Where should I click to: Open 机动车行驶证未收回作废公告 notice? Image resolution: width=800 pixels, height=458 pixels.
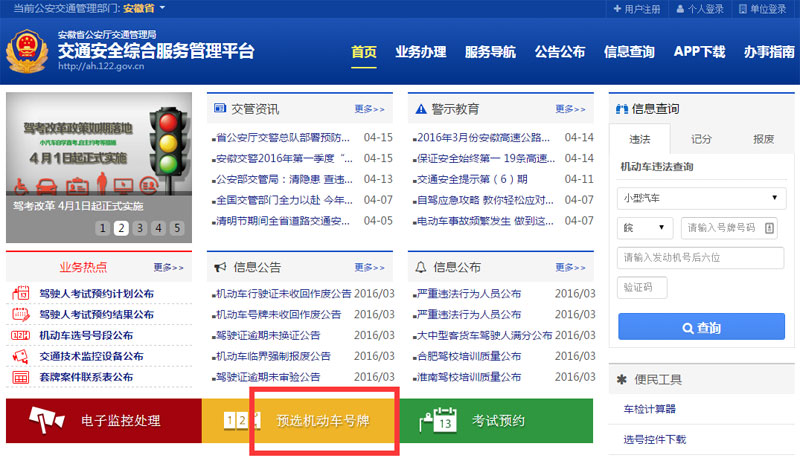tap(284, 294)
